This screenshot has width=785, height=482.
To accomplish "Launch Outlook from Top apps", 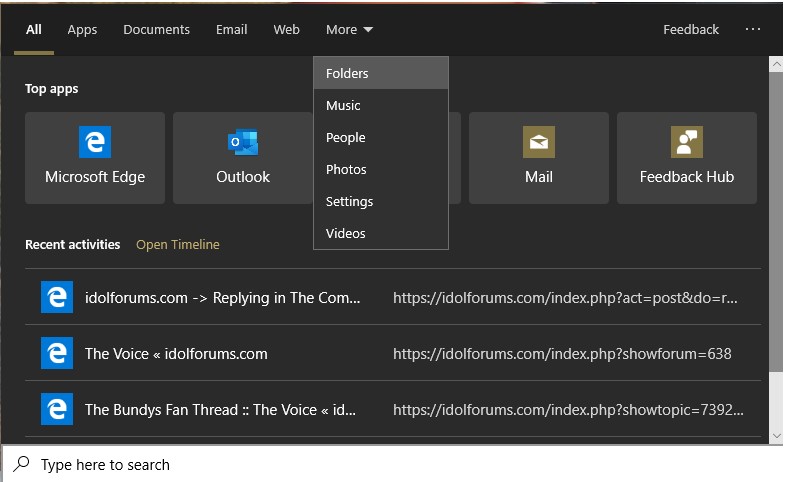I will [243, 158].
